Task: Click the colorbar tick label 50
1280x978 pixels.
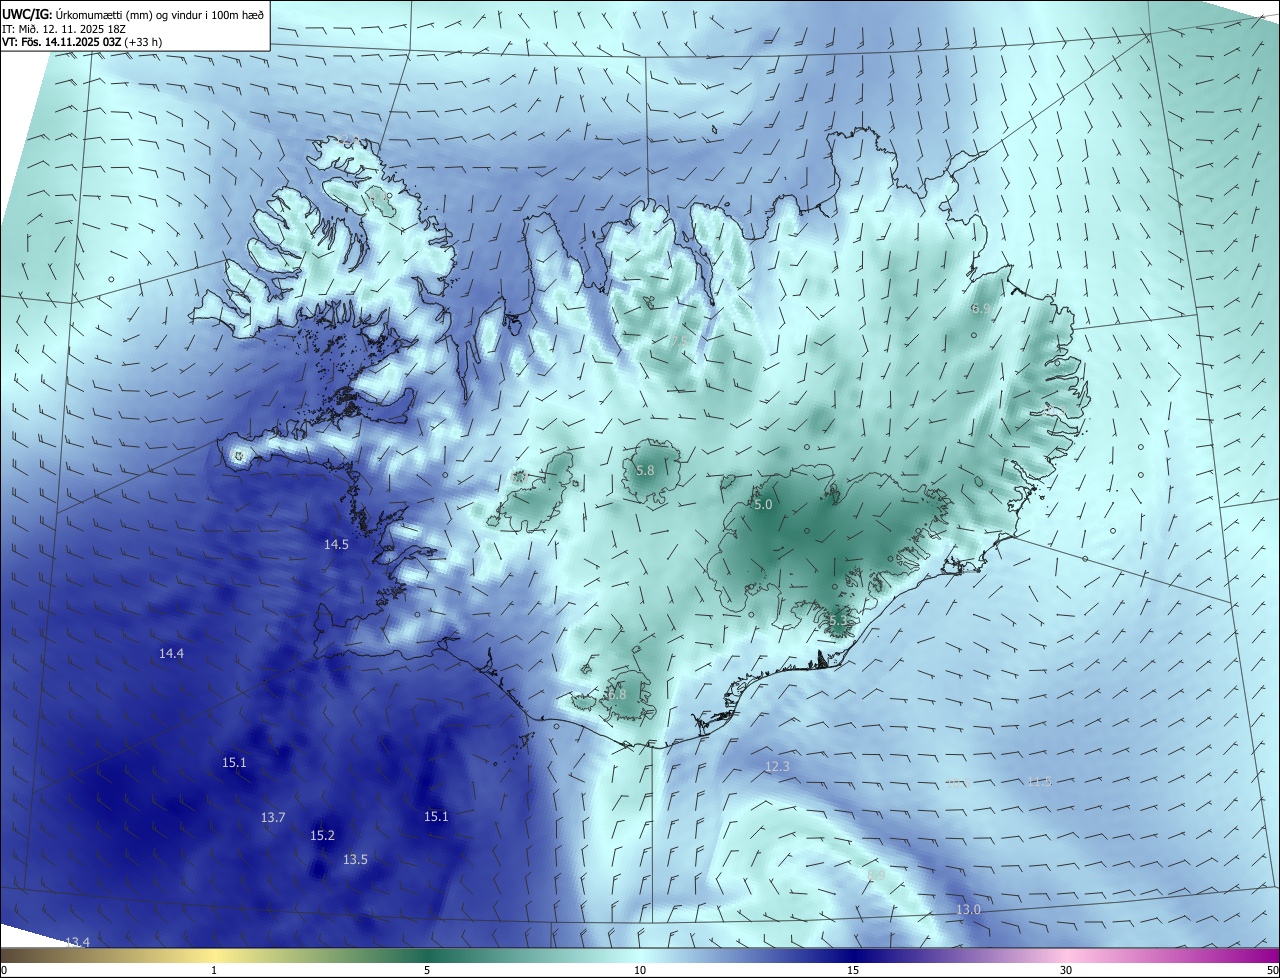Action: point(1272,970)
